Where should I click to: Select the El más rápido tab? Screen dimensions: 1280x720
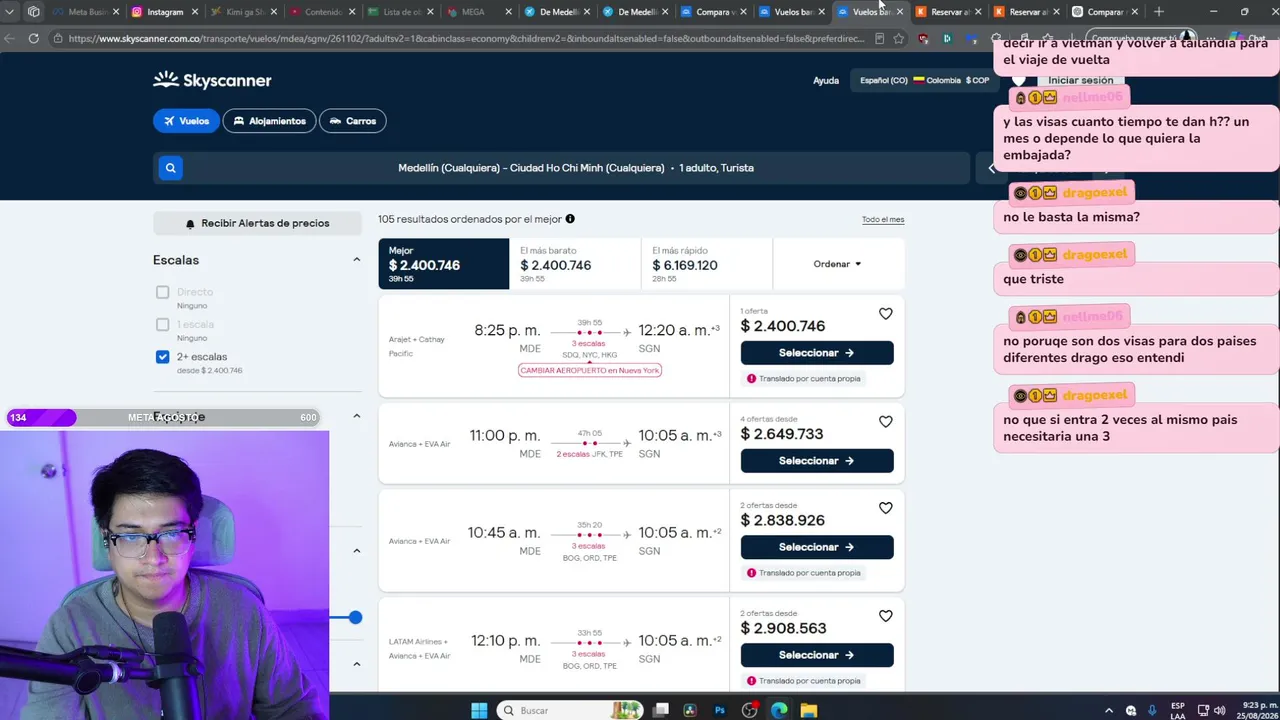707,264
